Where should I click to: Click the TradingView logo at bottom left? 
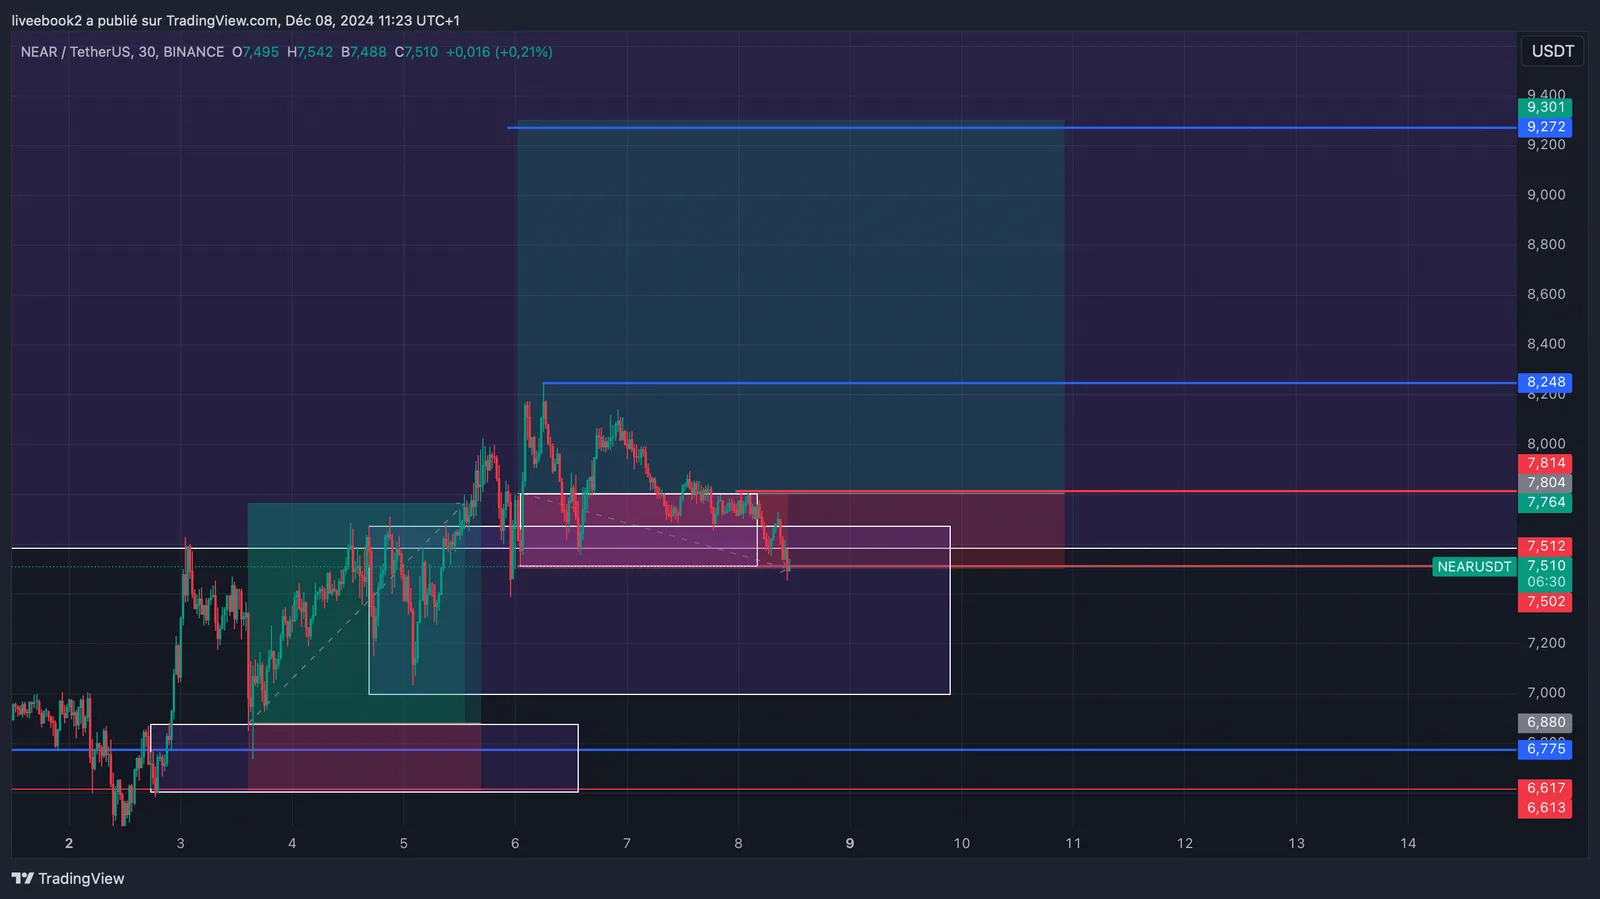pos(68,878)
